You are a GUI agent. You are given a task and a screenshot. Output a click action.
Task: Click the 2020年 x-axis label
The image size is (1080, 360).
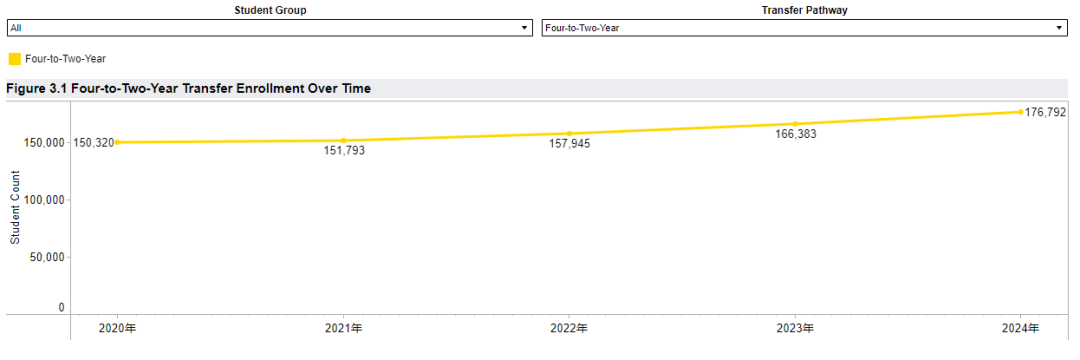click(117, 329)
